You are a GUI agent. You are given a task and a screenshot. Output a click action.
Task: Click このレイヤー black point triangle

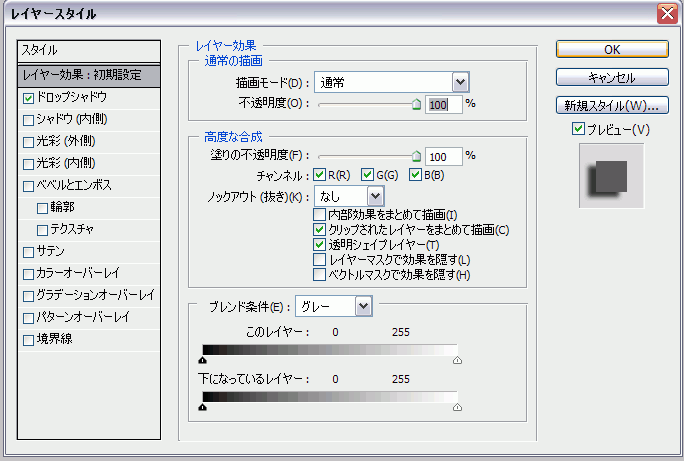click(x=202, y=360)
